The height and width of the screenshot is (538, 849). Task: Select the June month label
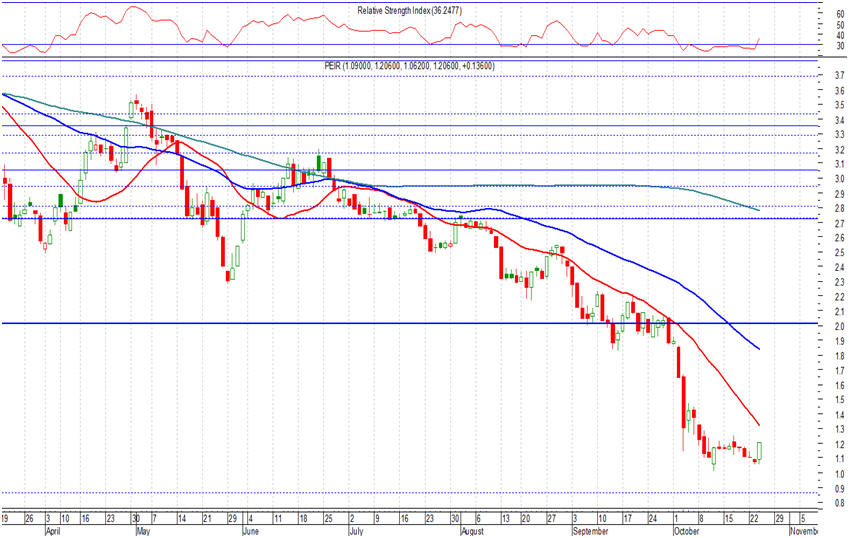tap(251, 531)
